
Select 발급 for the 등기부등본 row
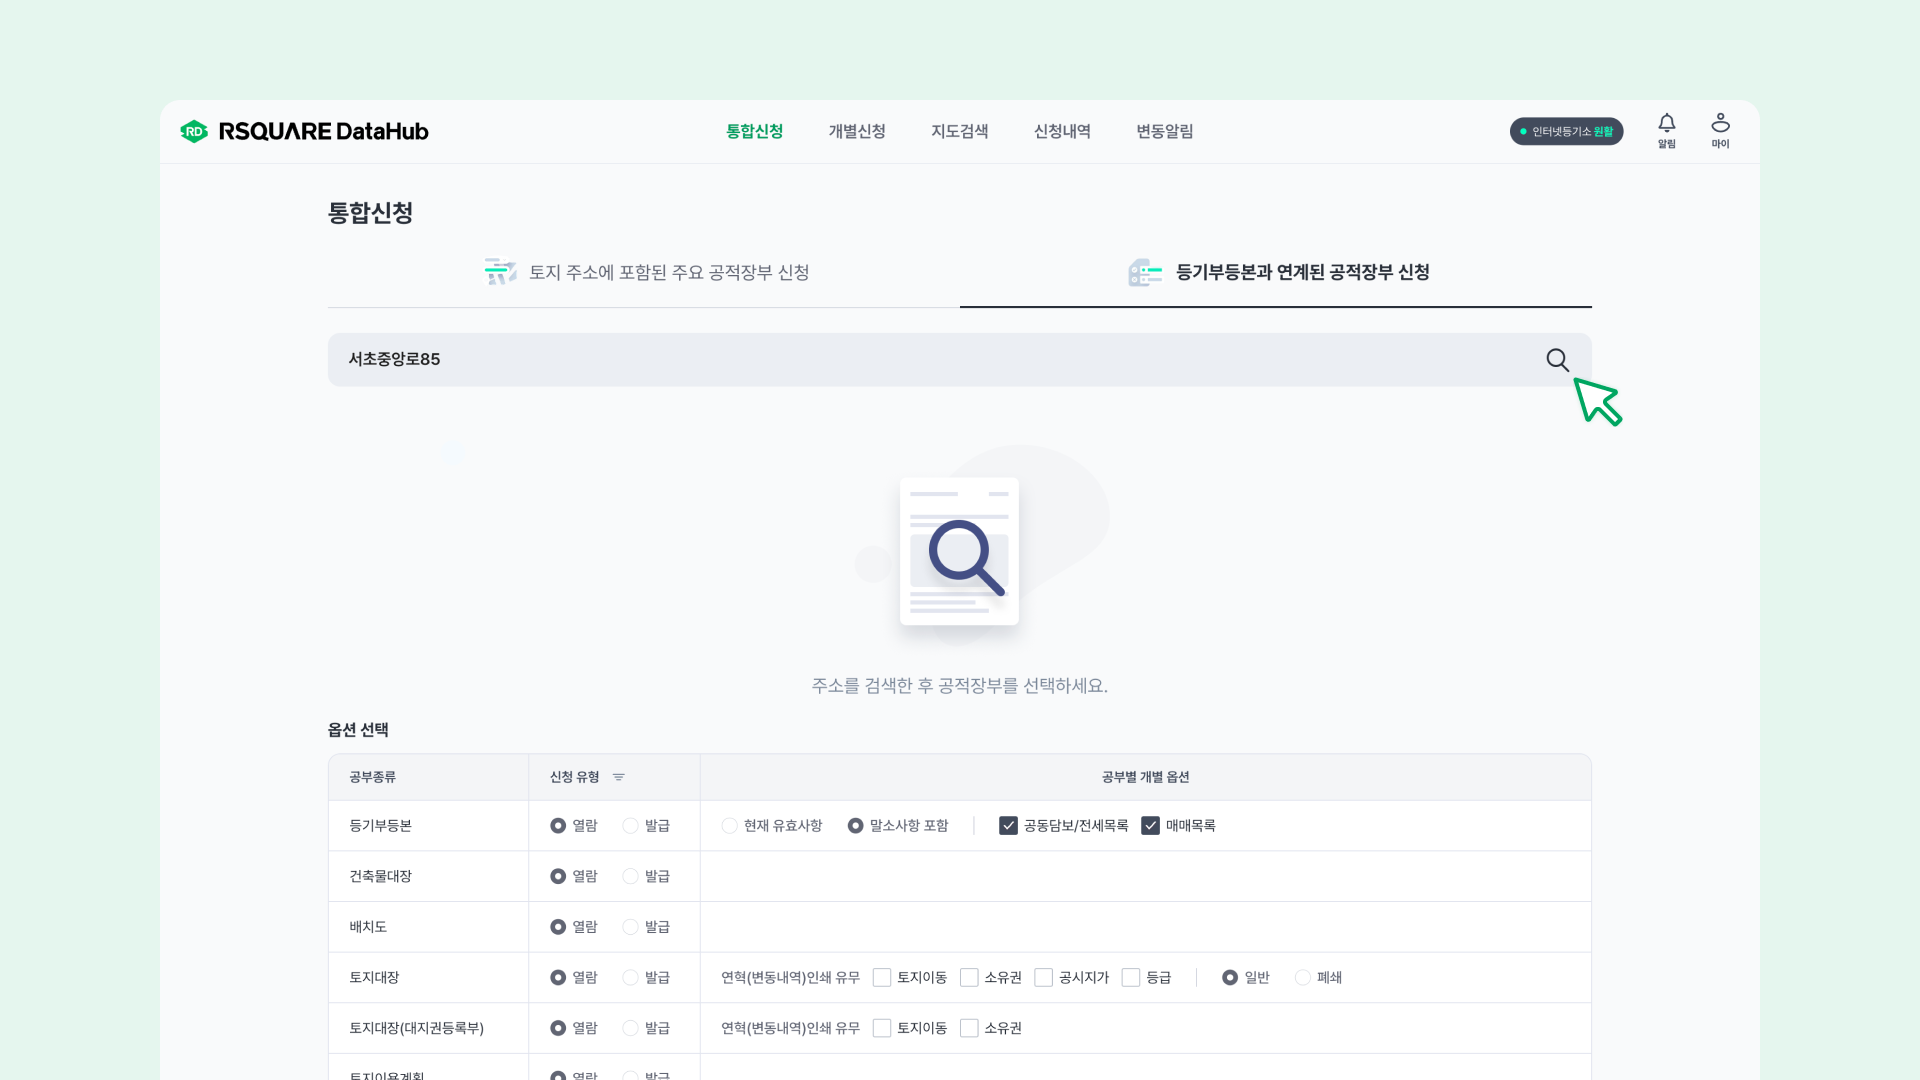(630, 826)
